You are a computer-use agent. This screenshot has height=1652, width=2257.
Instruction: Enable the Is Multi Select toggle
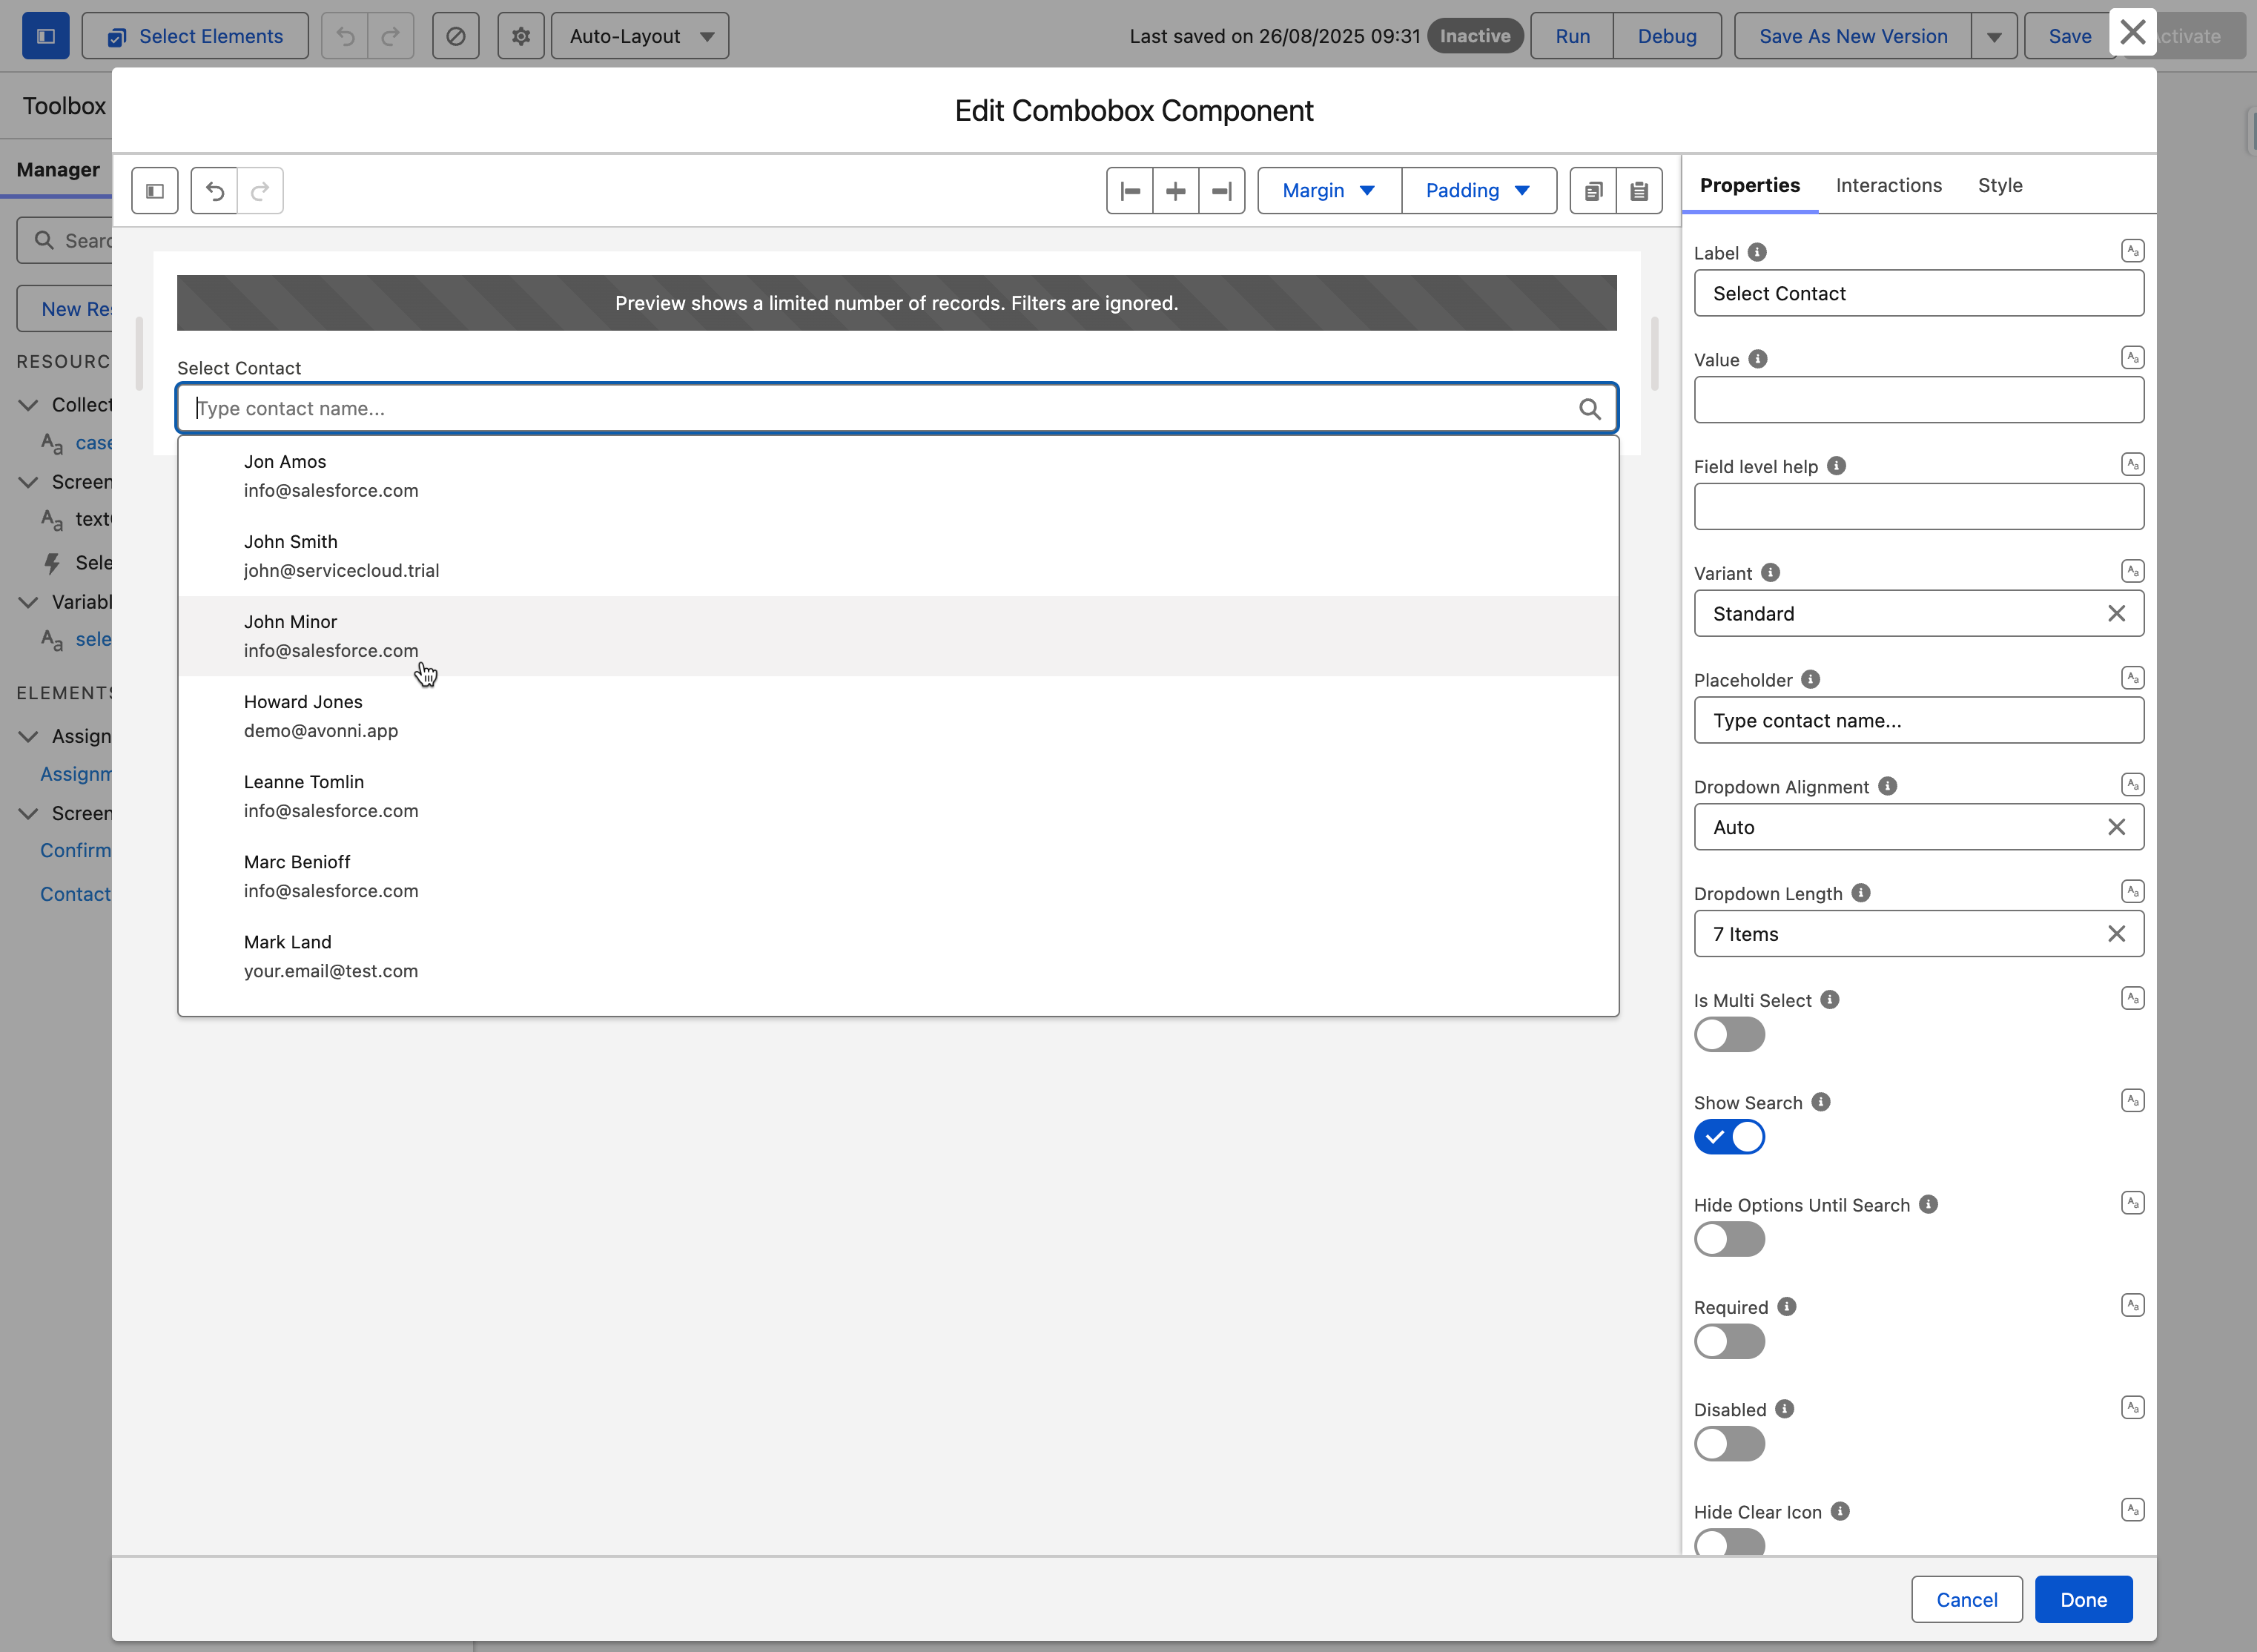pos(1729,1035)
